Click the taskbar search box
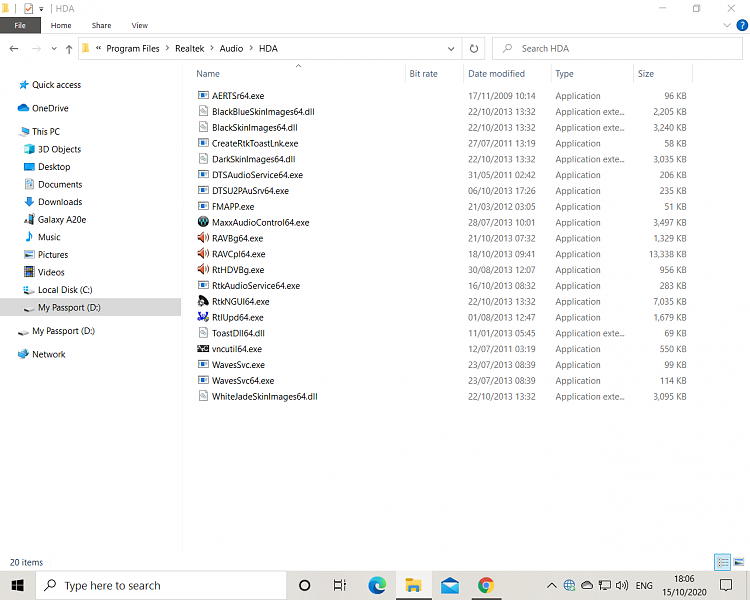The height and width of the screenshot is (600, 750). coord(161,585)
